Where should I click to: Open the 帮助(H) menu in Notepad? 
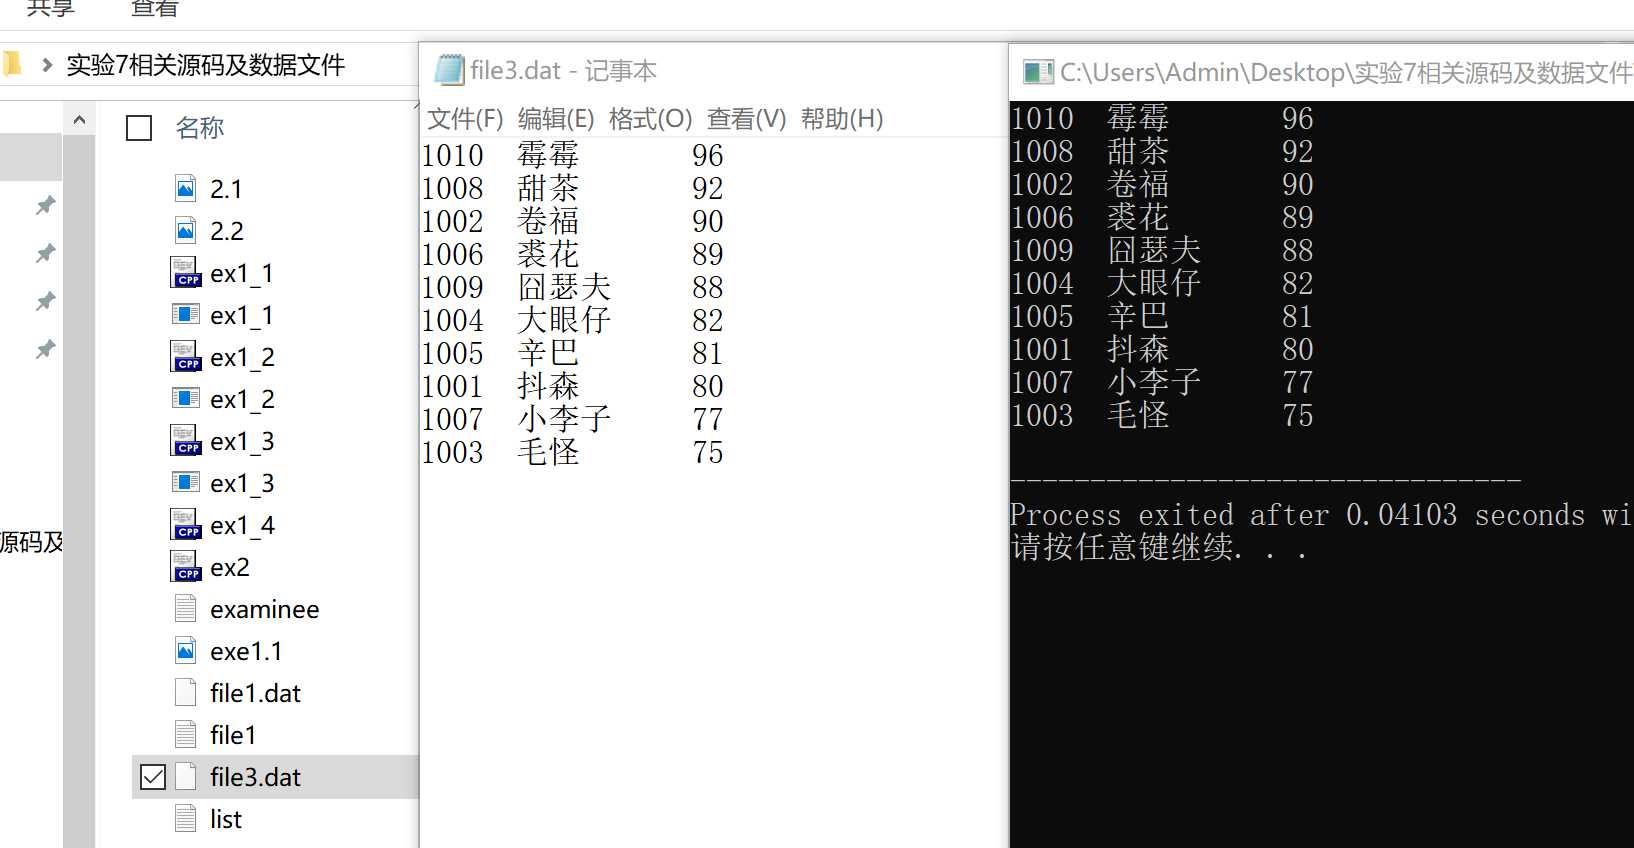coord(842,119)
